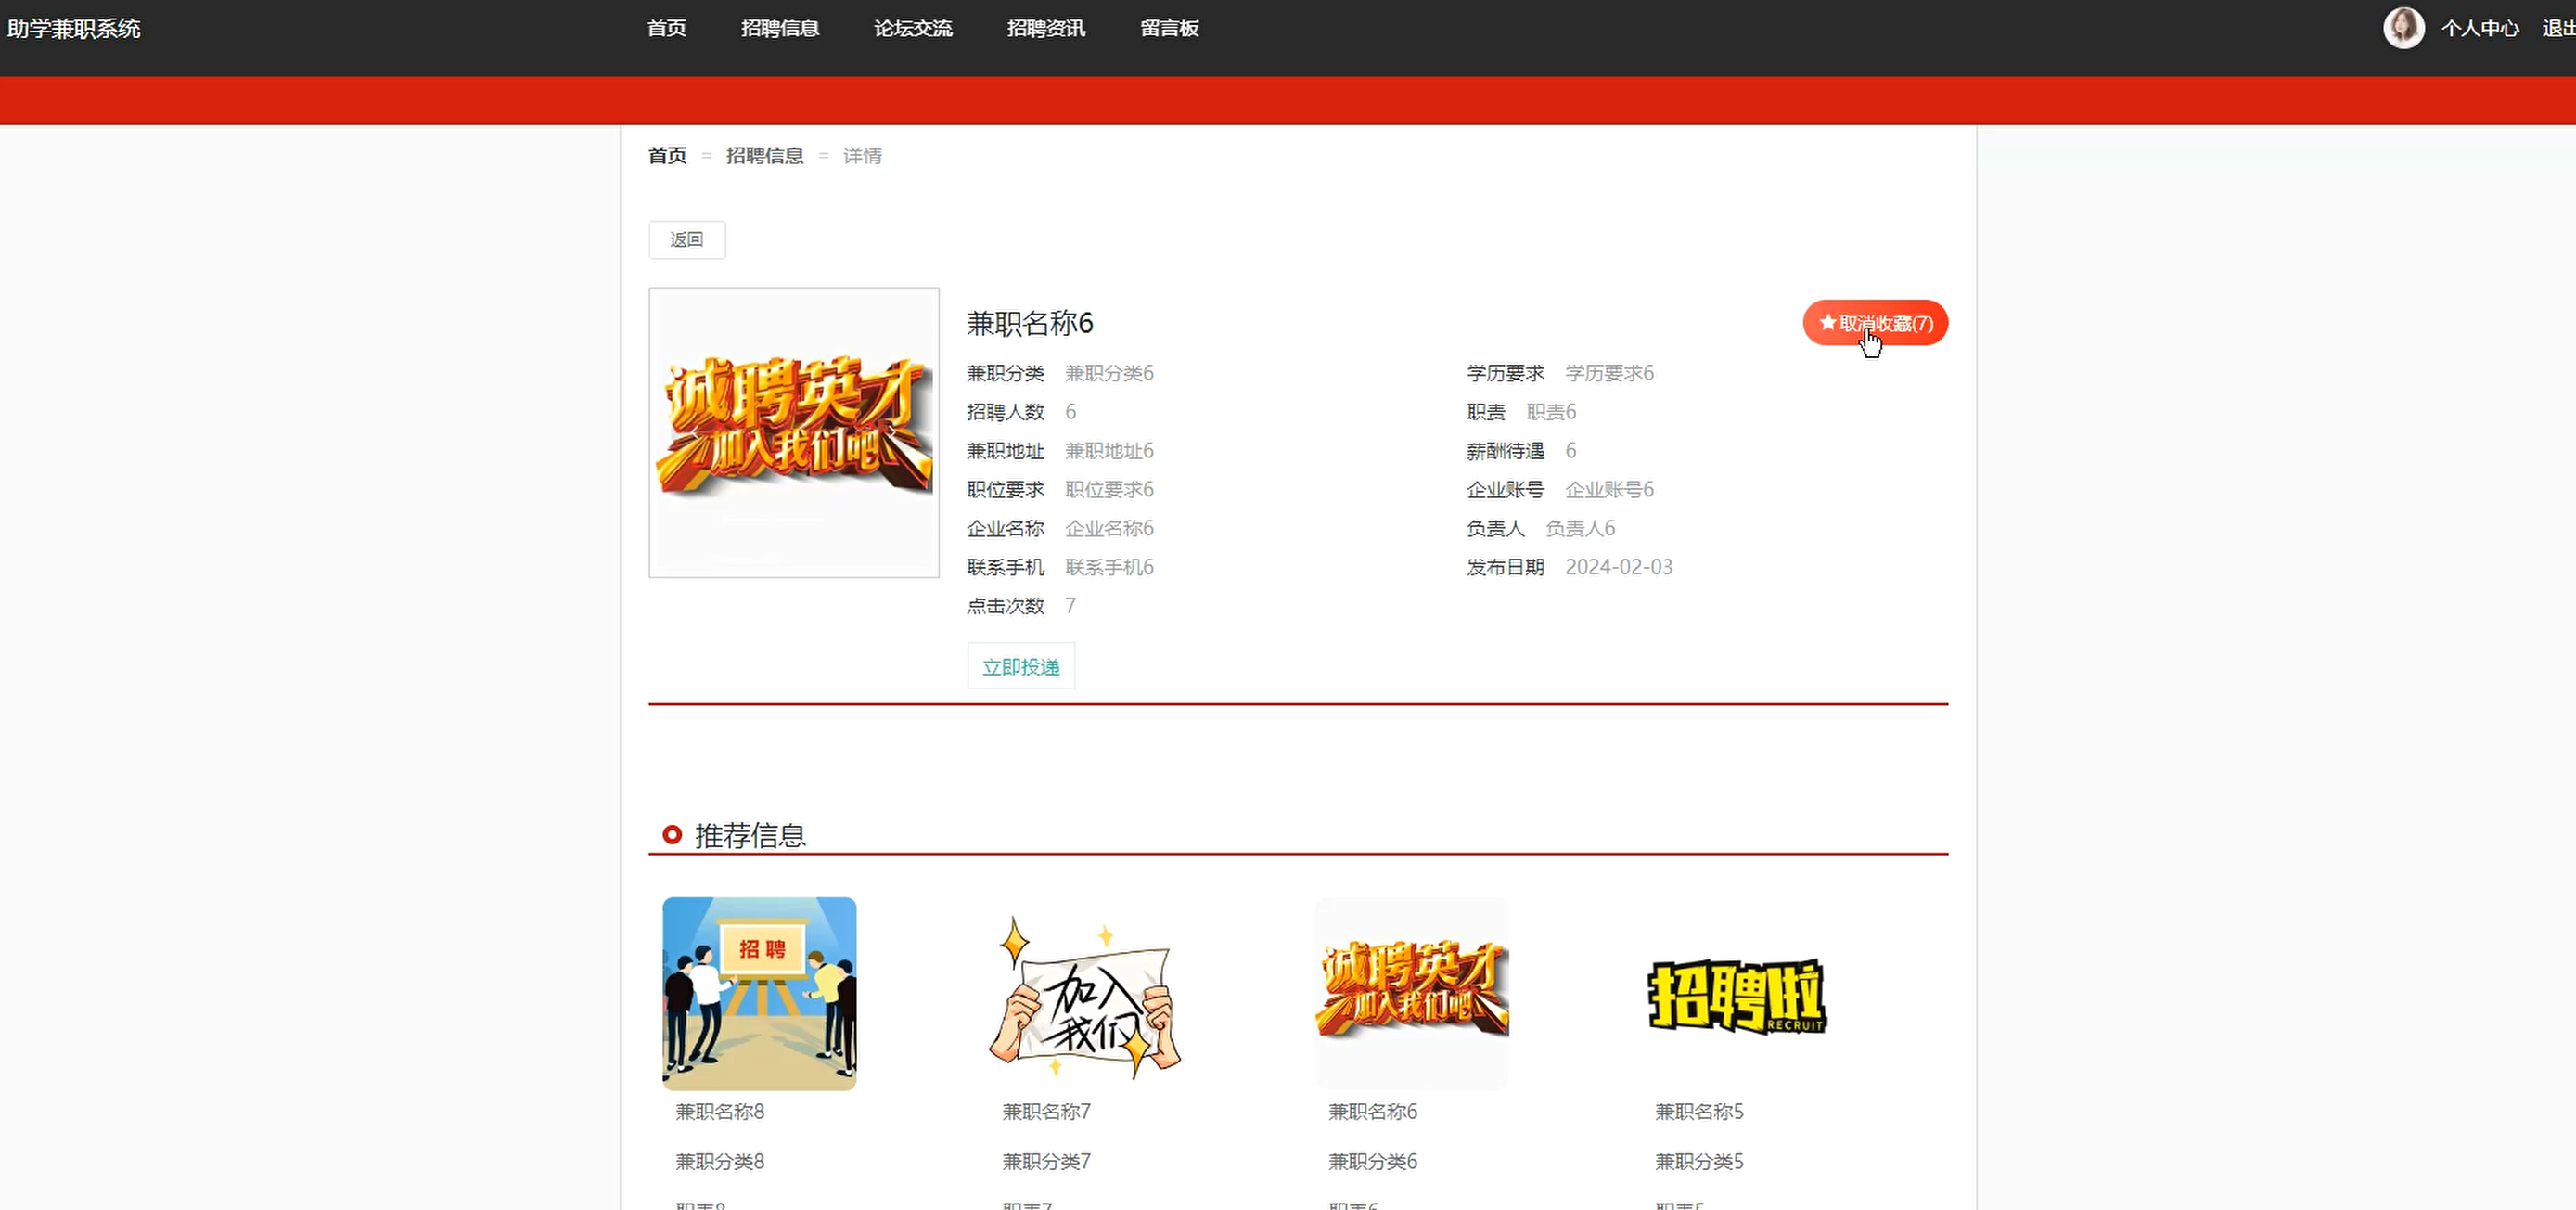The height and width of the screenshot is (1210, 2576).
Task: Click the 兼职地址6 value
Action: point(1109,451)
